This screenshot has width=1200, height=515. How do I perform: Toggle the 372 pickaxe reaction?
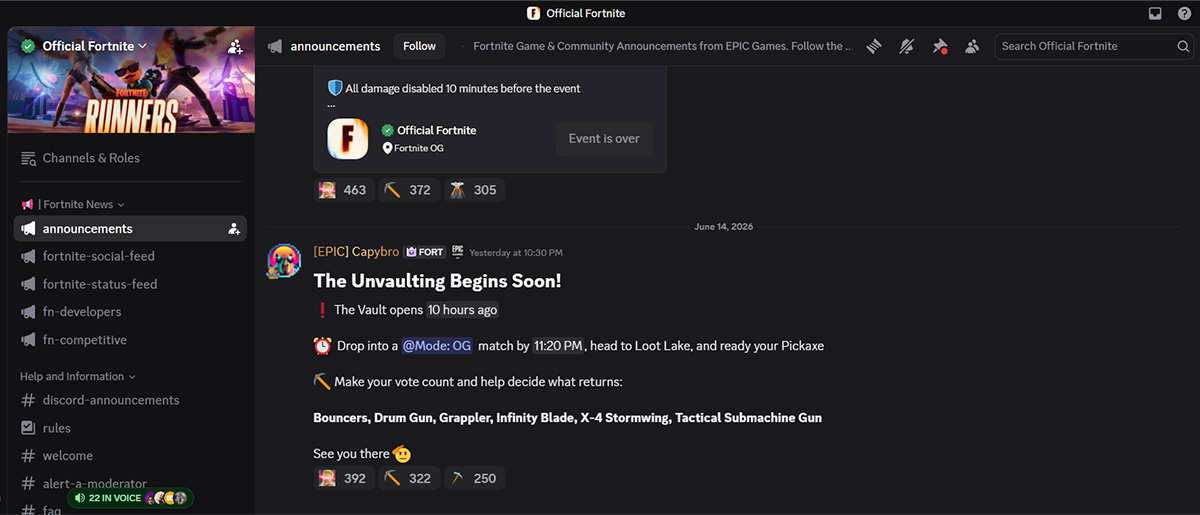408,190
